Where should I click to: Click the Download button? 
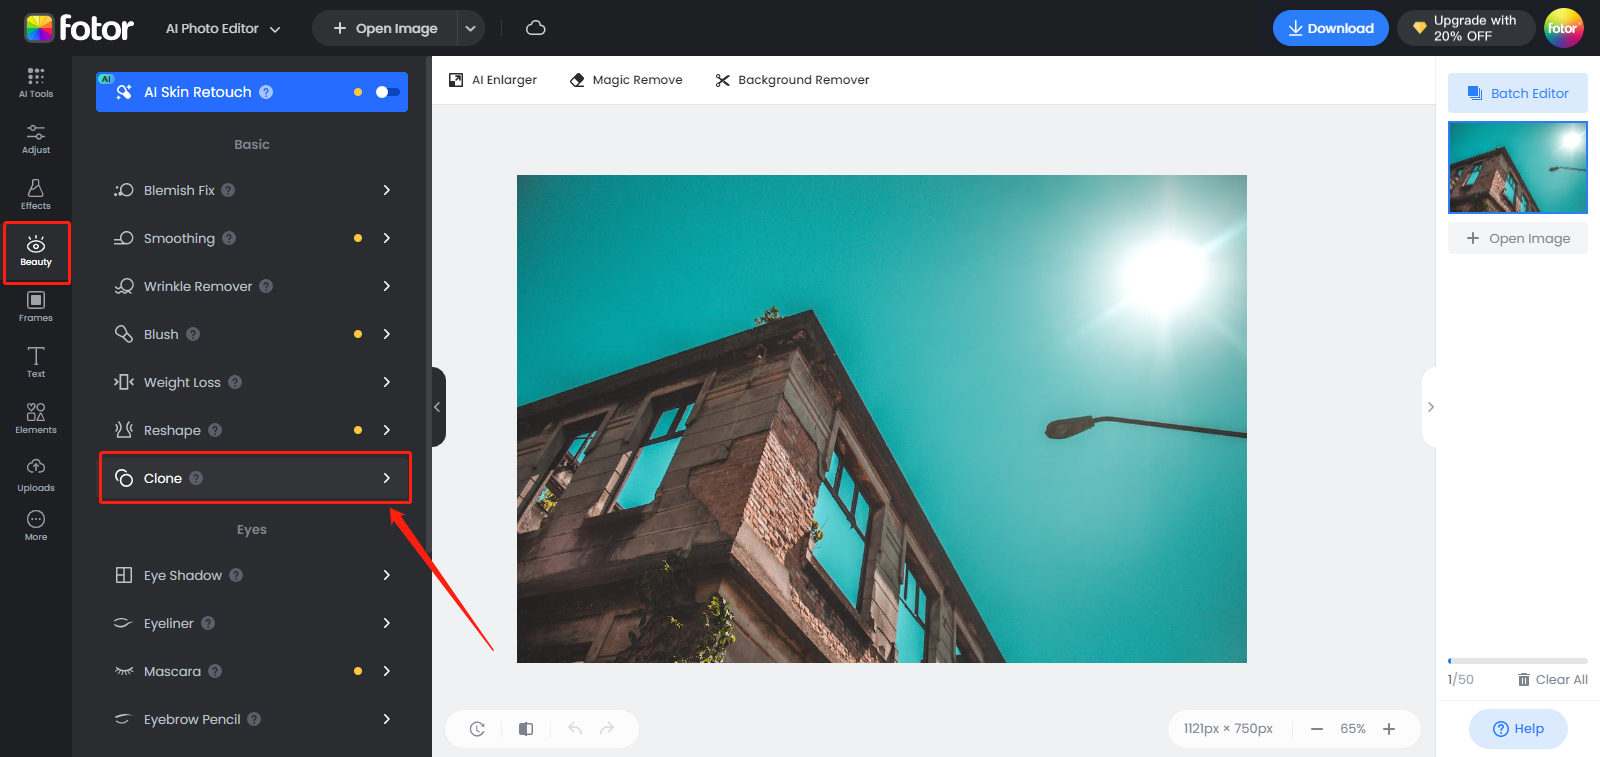(x=1331, y=28)
